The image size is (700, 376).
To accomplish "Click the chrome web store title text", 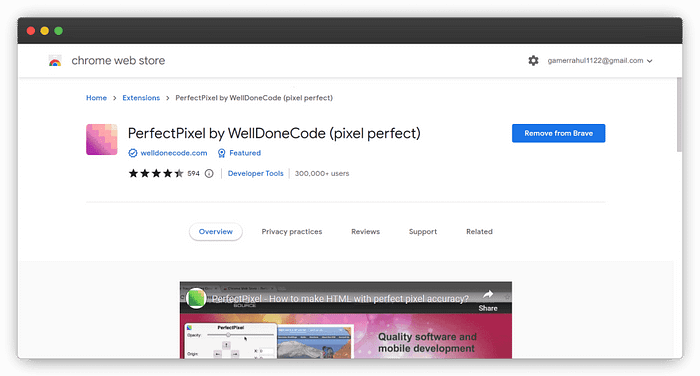I will 118,60.
